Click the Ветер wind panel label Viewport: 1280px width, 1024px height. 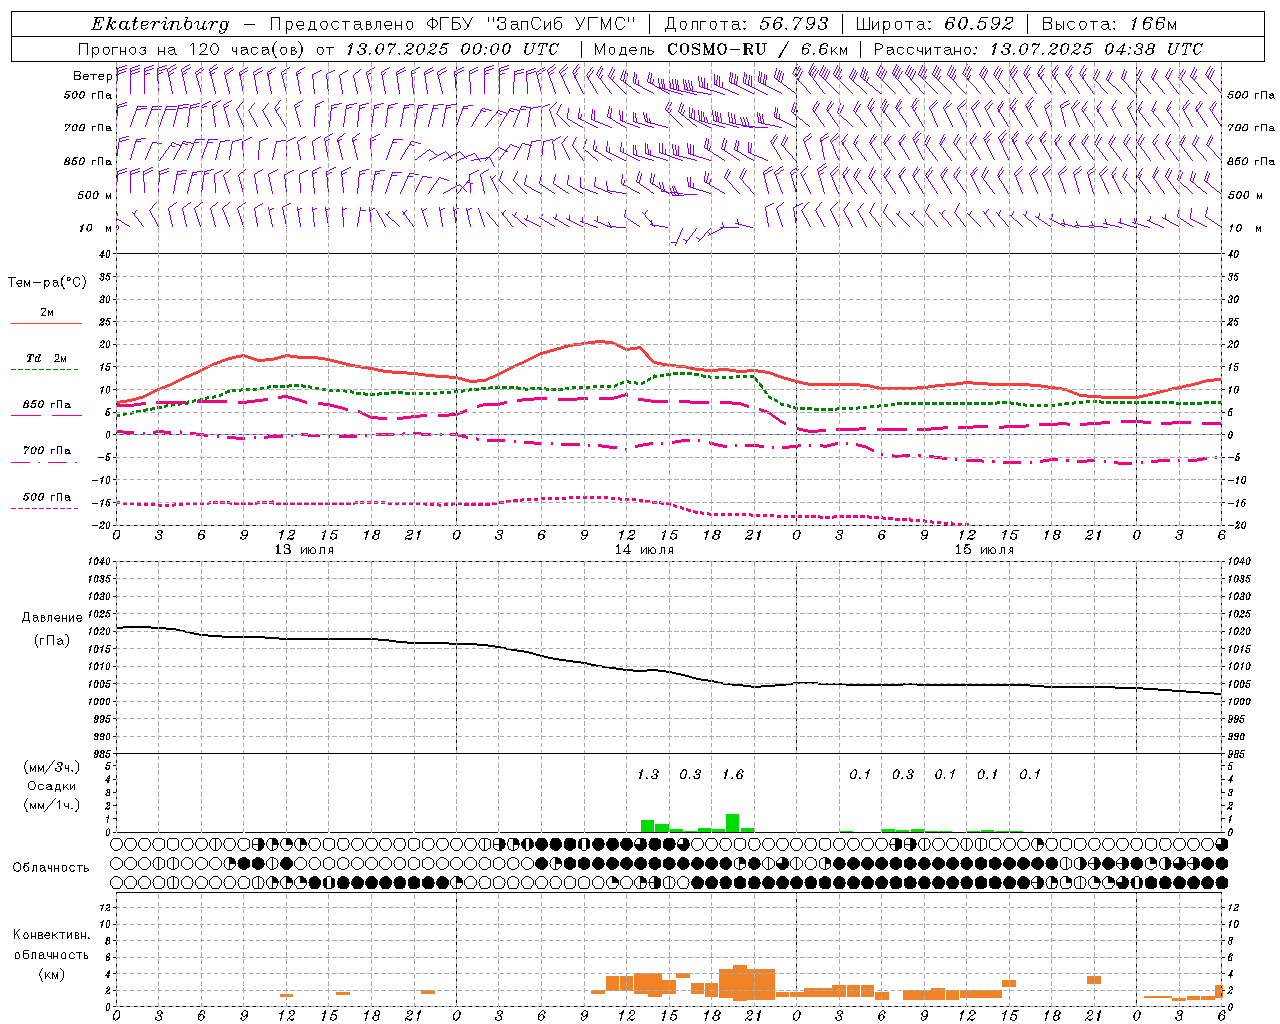tap(92, 76)
